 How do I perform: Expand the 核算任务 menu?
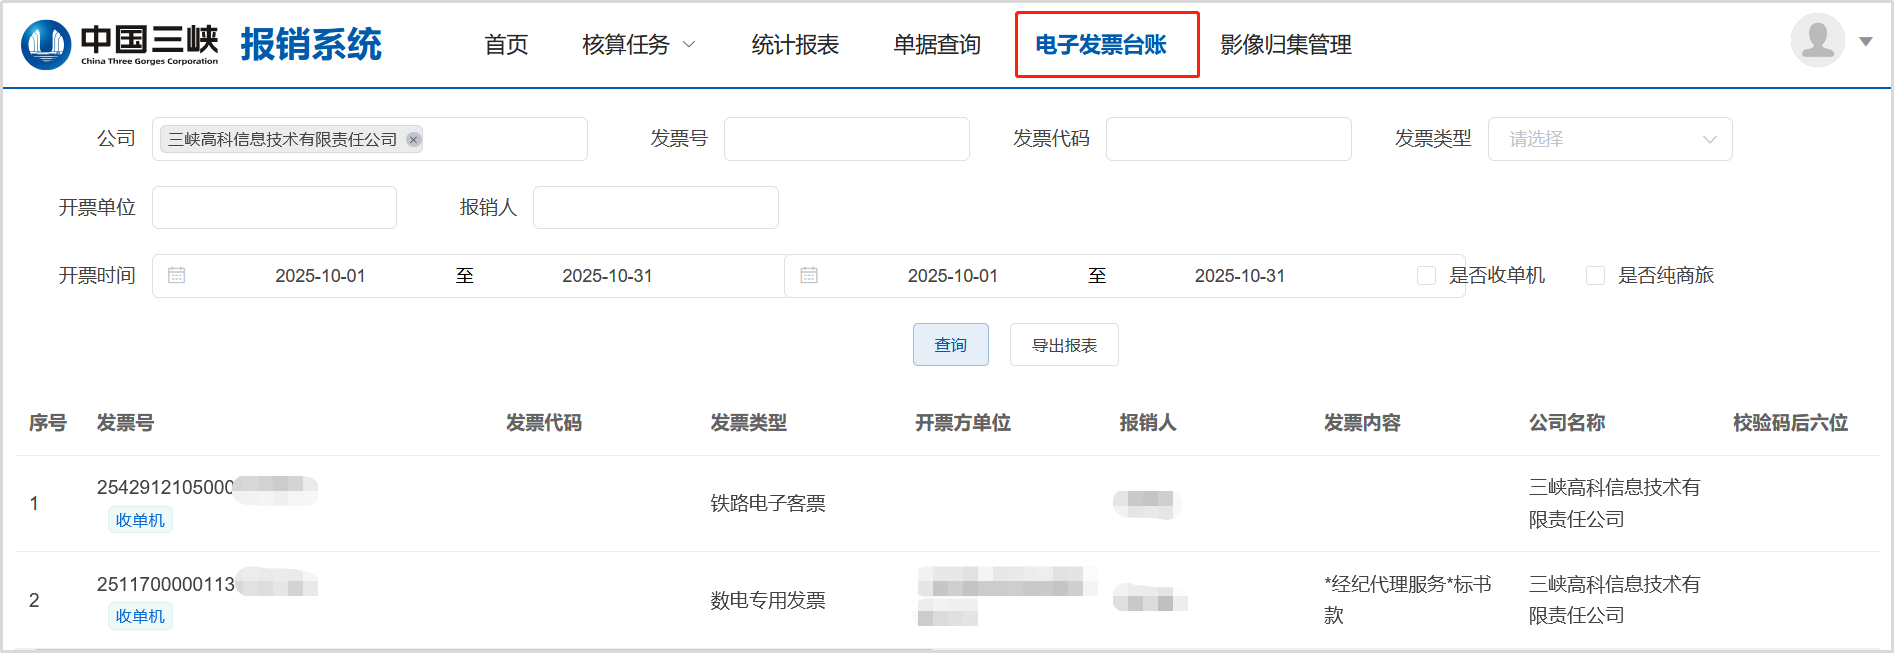point(638,45)
